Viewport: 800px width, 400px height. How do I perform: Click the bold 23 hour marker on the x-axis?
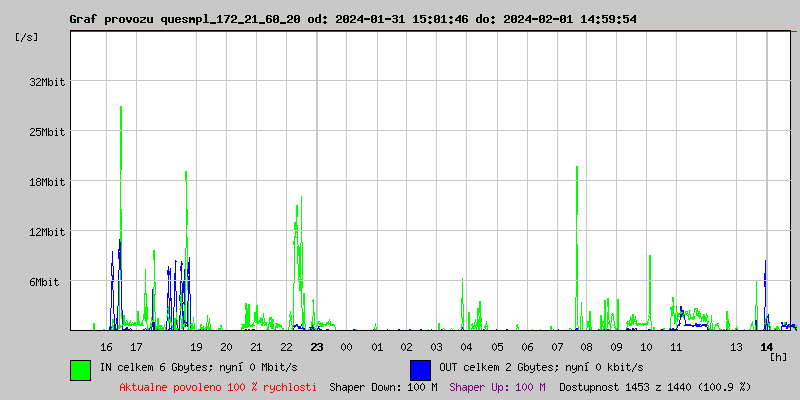pos(316,347)
